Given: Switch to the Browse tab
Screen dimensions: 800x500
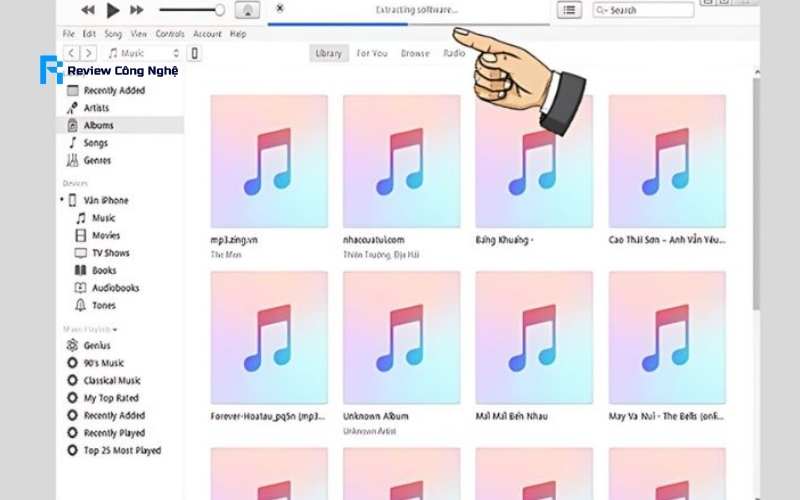Looking at the screenshot, I should (x=415, y=53).
